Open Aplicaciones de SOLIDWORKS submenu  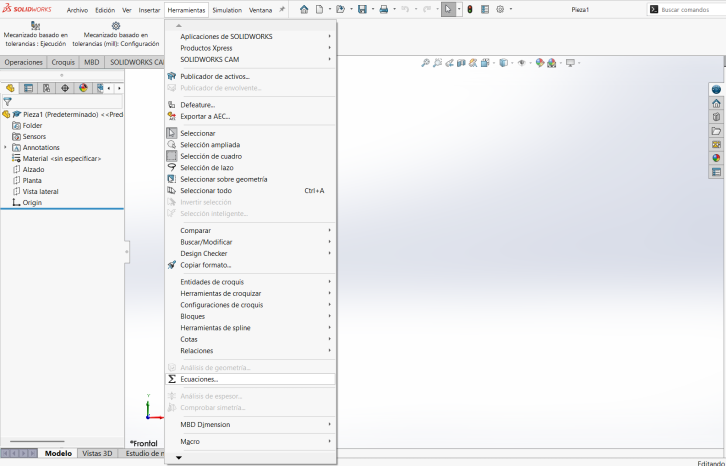point(250,37)
